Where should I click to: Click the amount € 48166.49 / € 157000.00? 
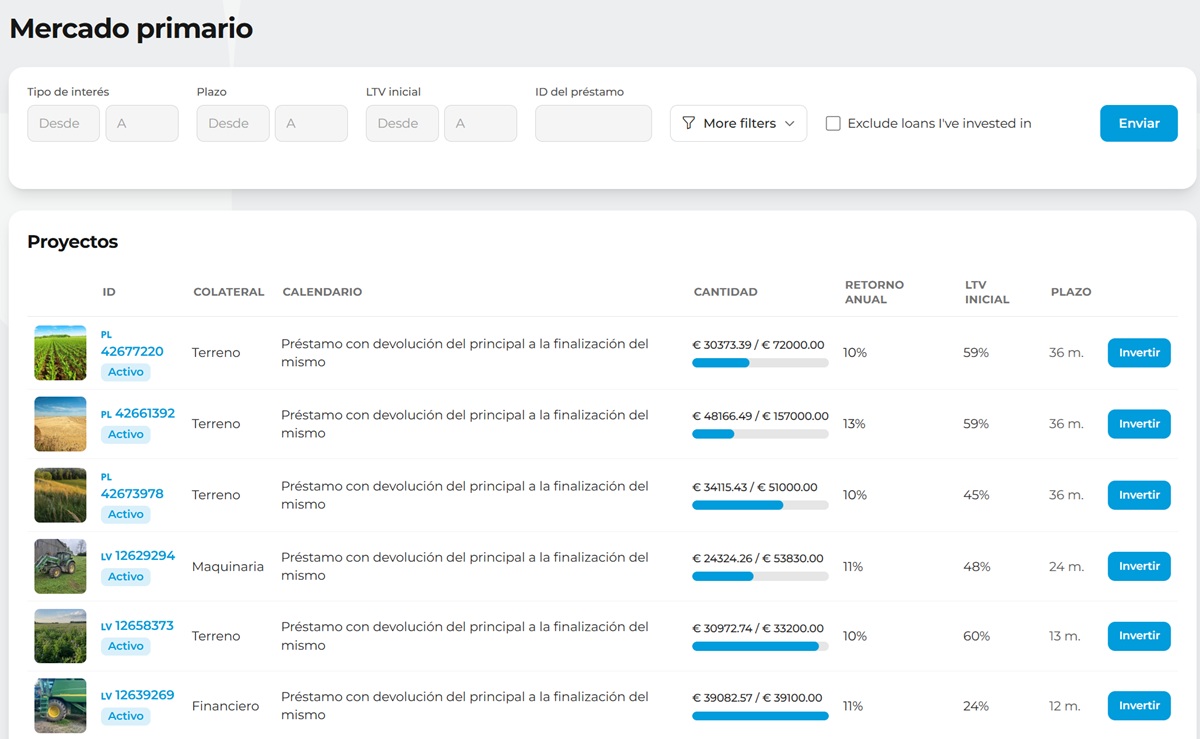coord(760,416)
